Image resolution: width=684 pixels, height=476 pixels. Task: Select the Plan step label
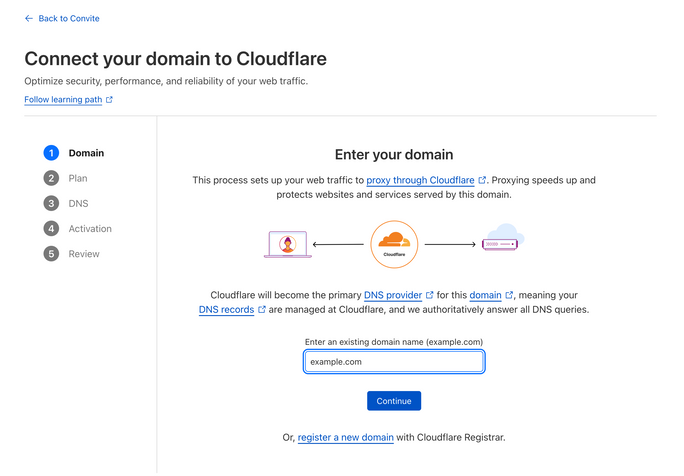pyautogui.click(x=78, y=178)
